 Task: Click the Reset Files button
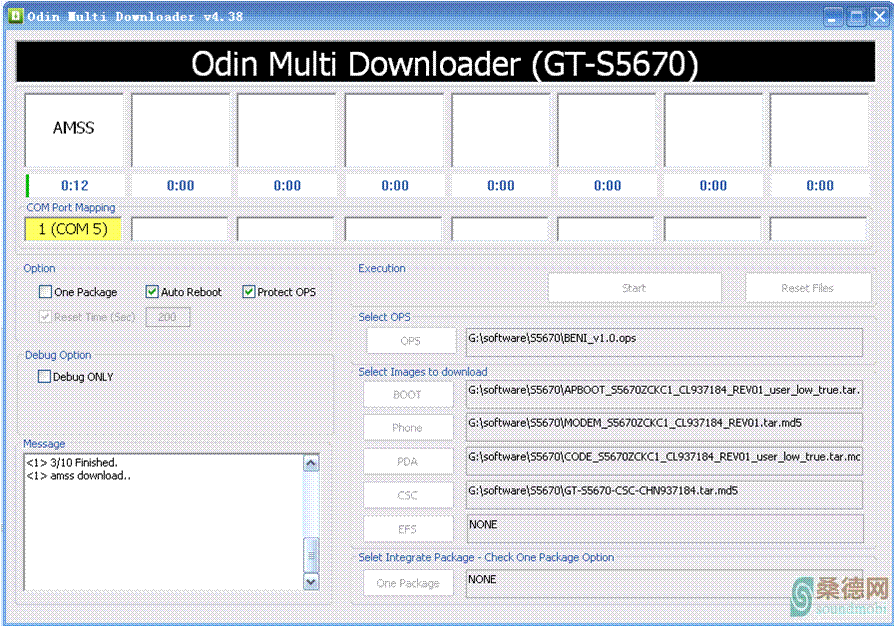point(808,288)
